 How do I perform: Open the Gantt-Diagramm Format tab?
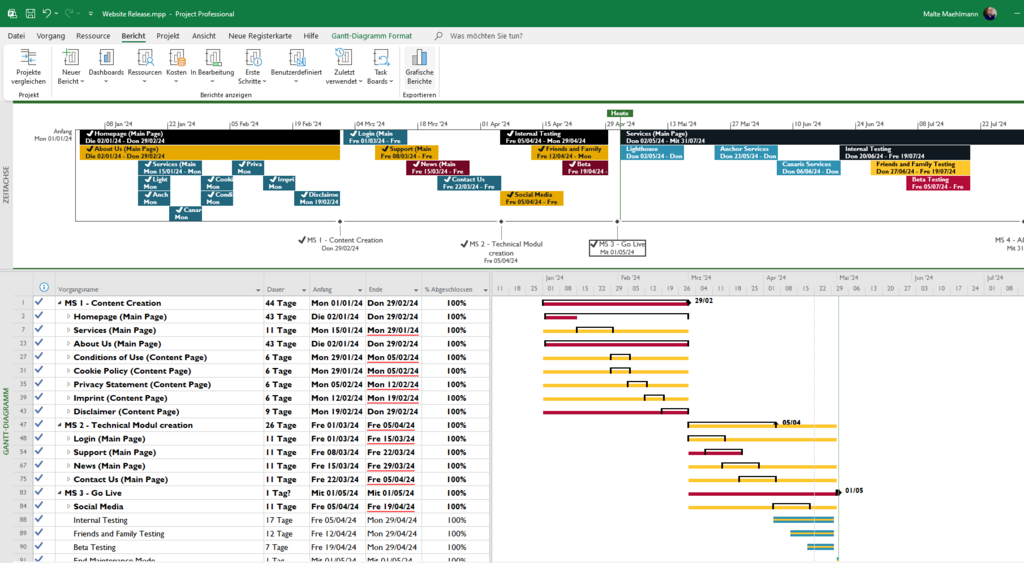point(372,36)
